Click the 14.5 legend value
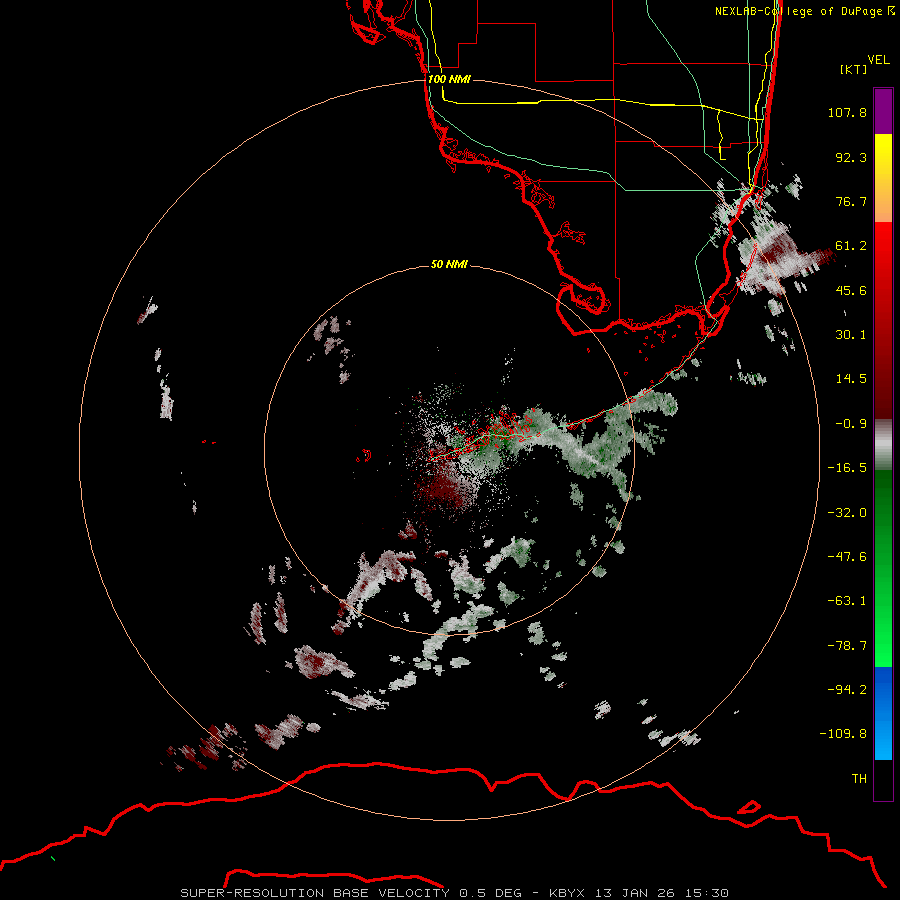 coord(851,379)
